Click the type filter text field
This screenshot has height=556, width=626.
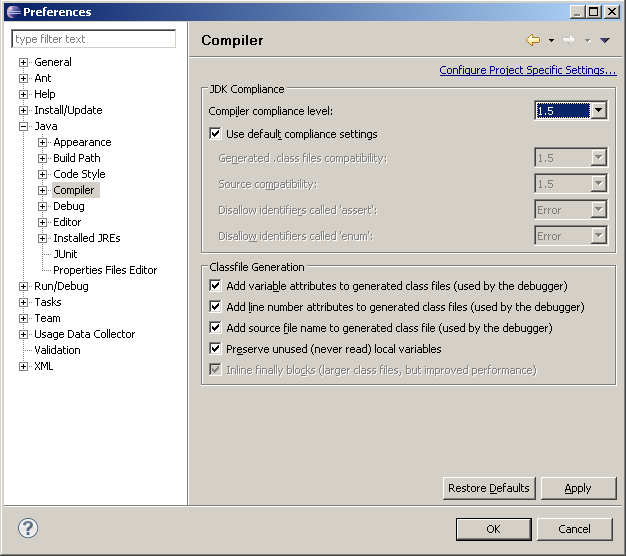click(x=93, y=39)
